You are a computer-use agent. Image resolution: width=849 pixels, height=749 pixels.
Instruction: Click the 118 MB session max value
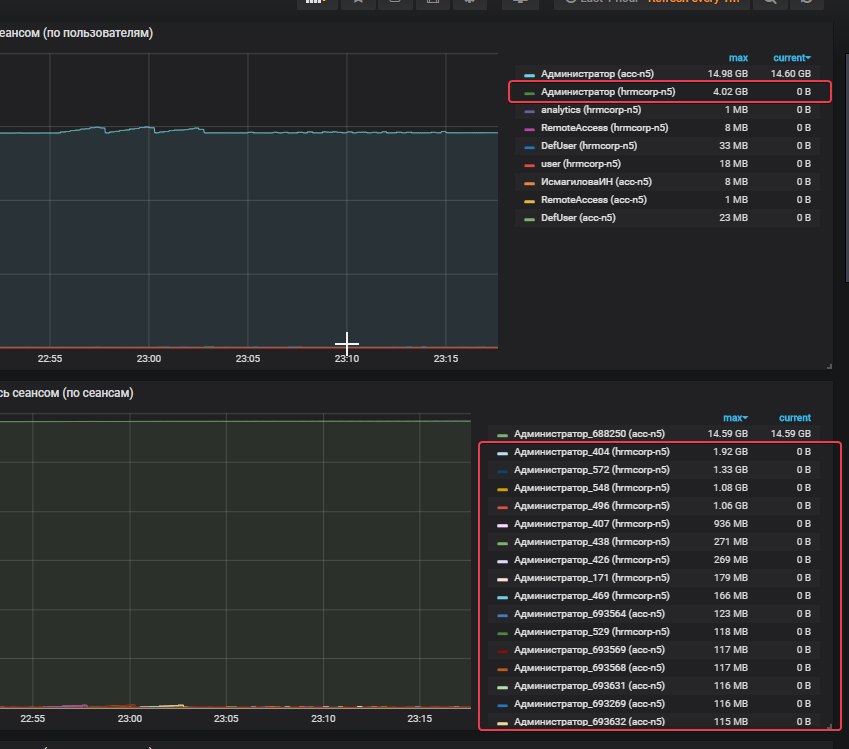(730, 632)
